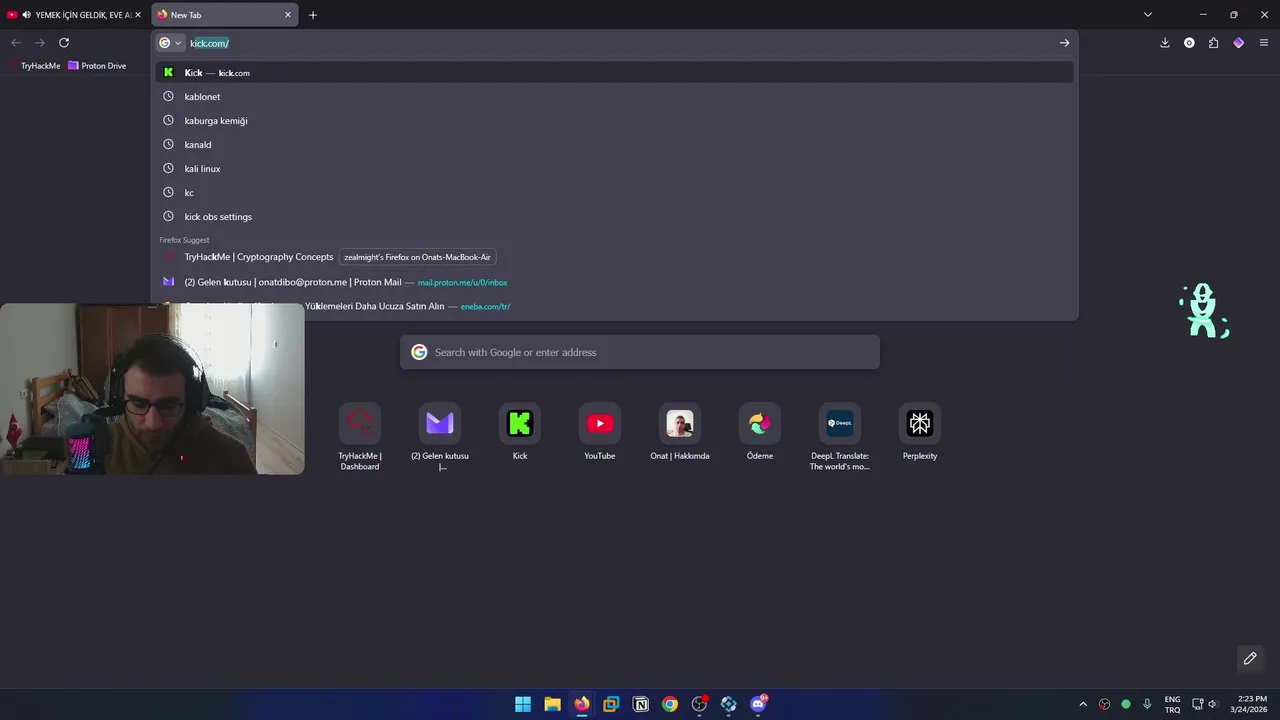The image size is (1280, 720).
Task: Open the Downloads panel in toolbar
Action: (1164, 43)
